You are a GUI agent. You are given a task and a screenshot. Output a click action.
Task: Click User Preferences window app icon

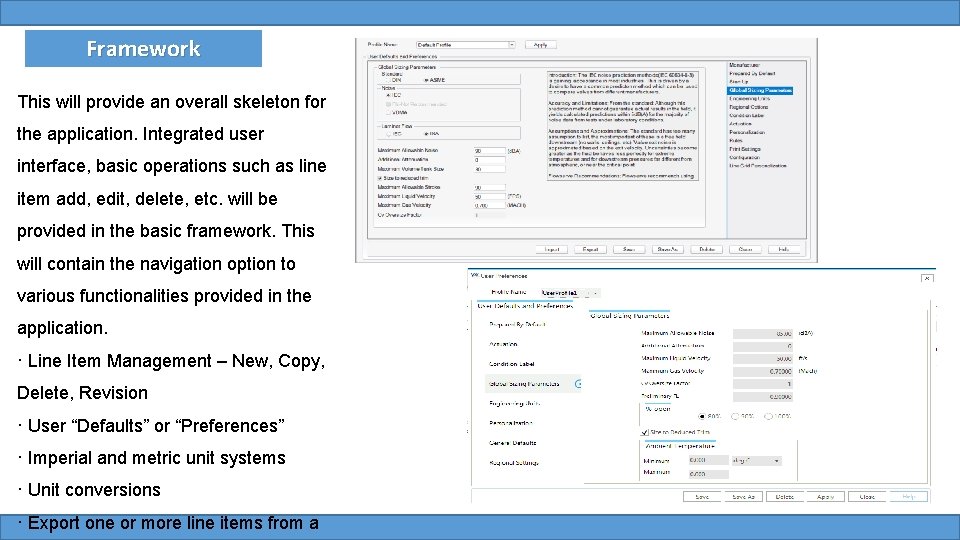click(474, 276)
